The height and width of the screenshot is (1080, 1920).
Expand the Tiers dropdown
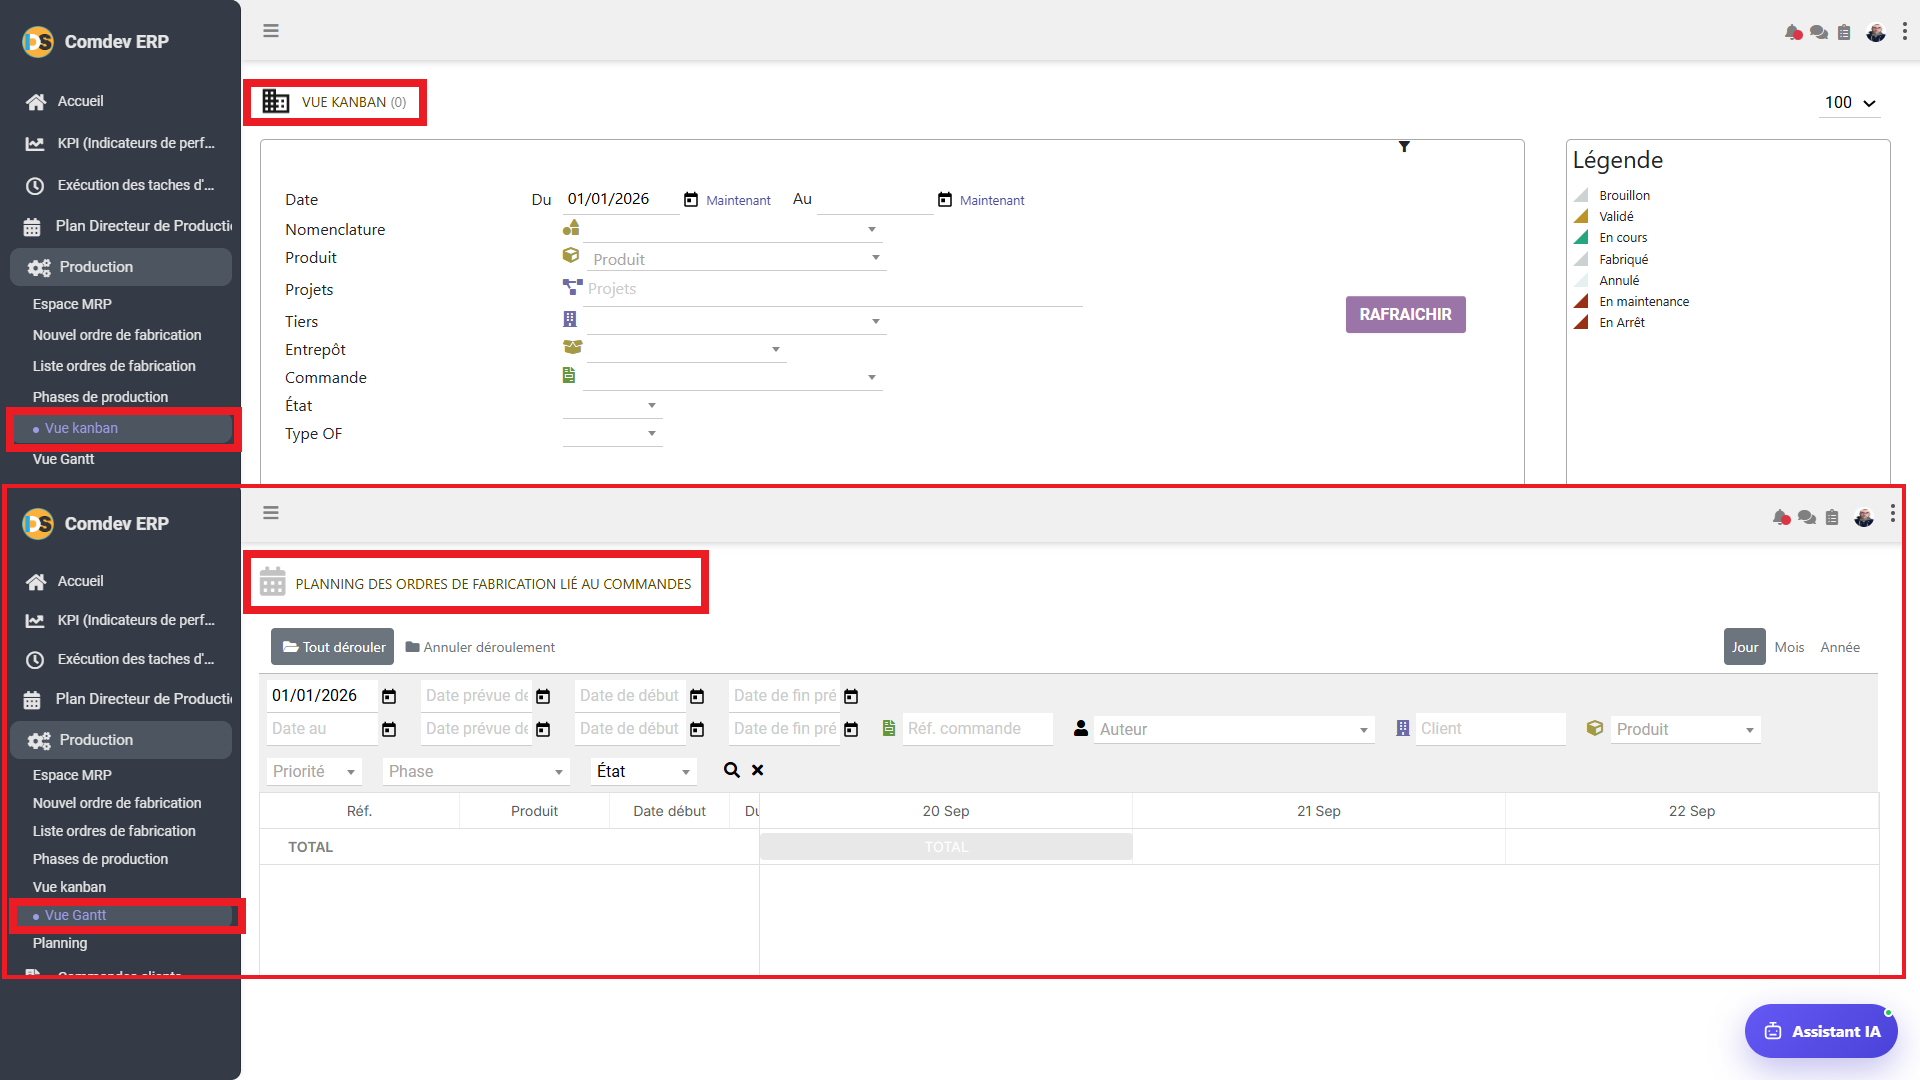tap(876, 322)
